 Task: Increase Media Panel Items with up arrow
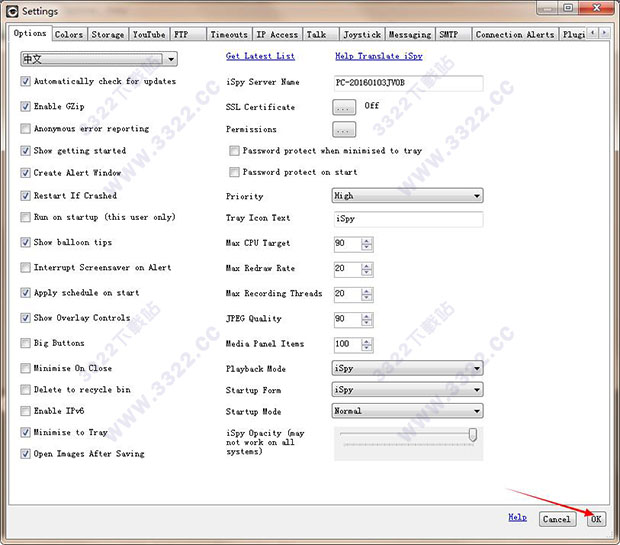point(367,340)
